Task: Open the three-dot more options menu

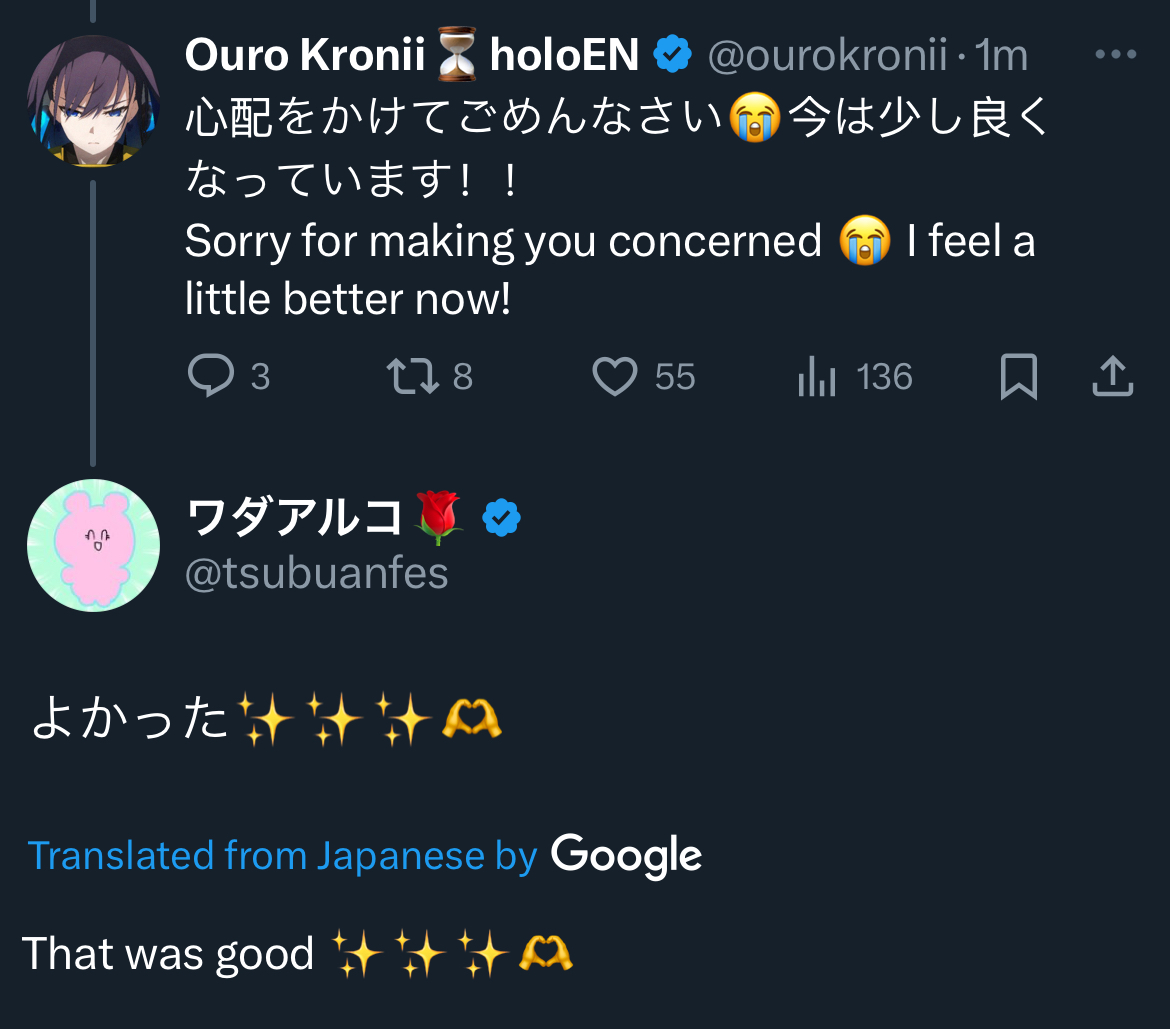Action: tap(1116, 54)
